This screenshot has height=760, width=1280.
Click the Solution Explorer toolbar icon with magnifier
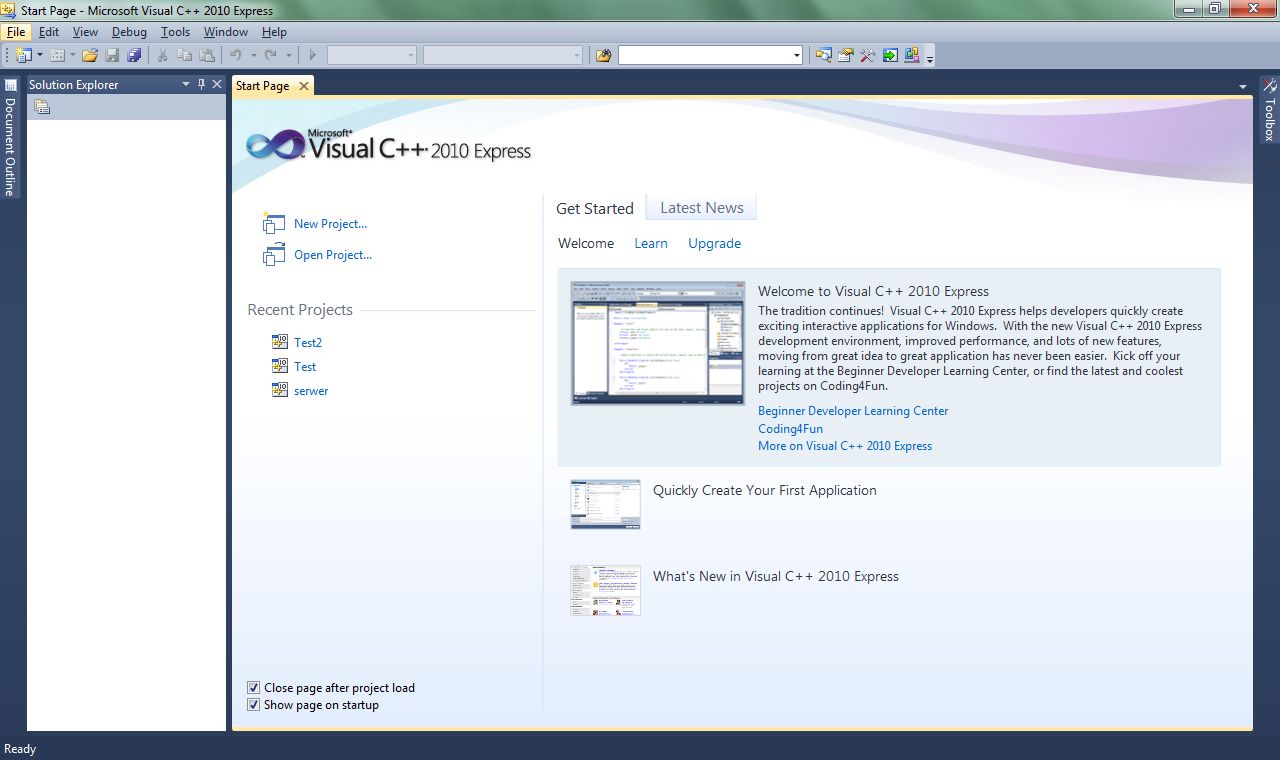pos(823,55)
